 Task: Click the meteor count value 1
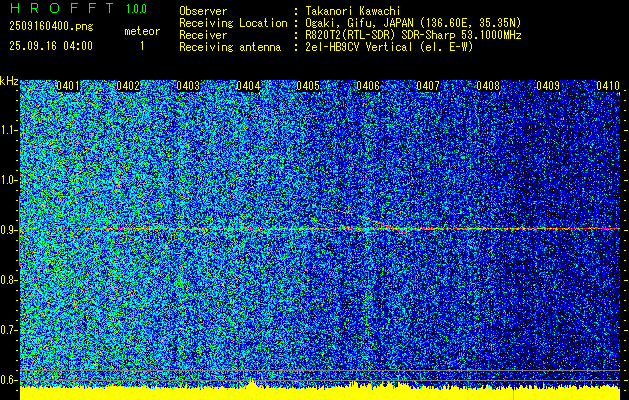tap(142, 46)
